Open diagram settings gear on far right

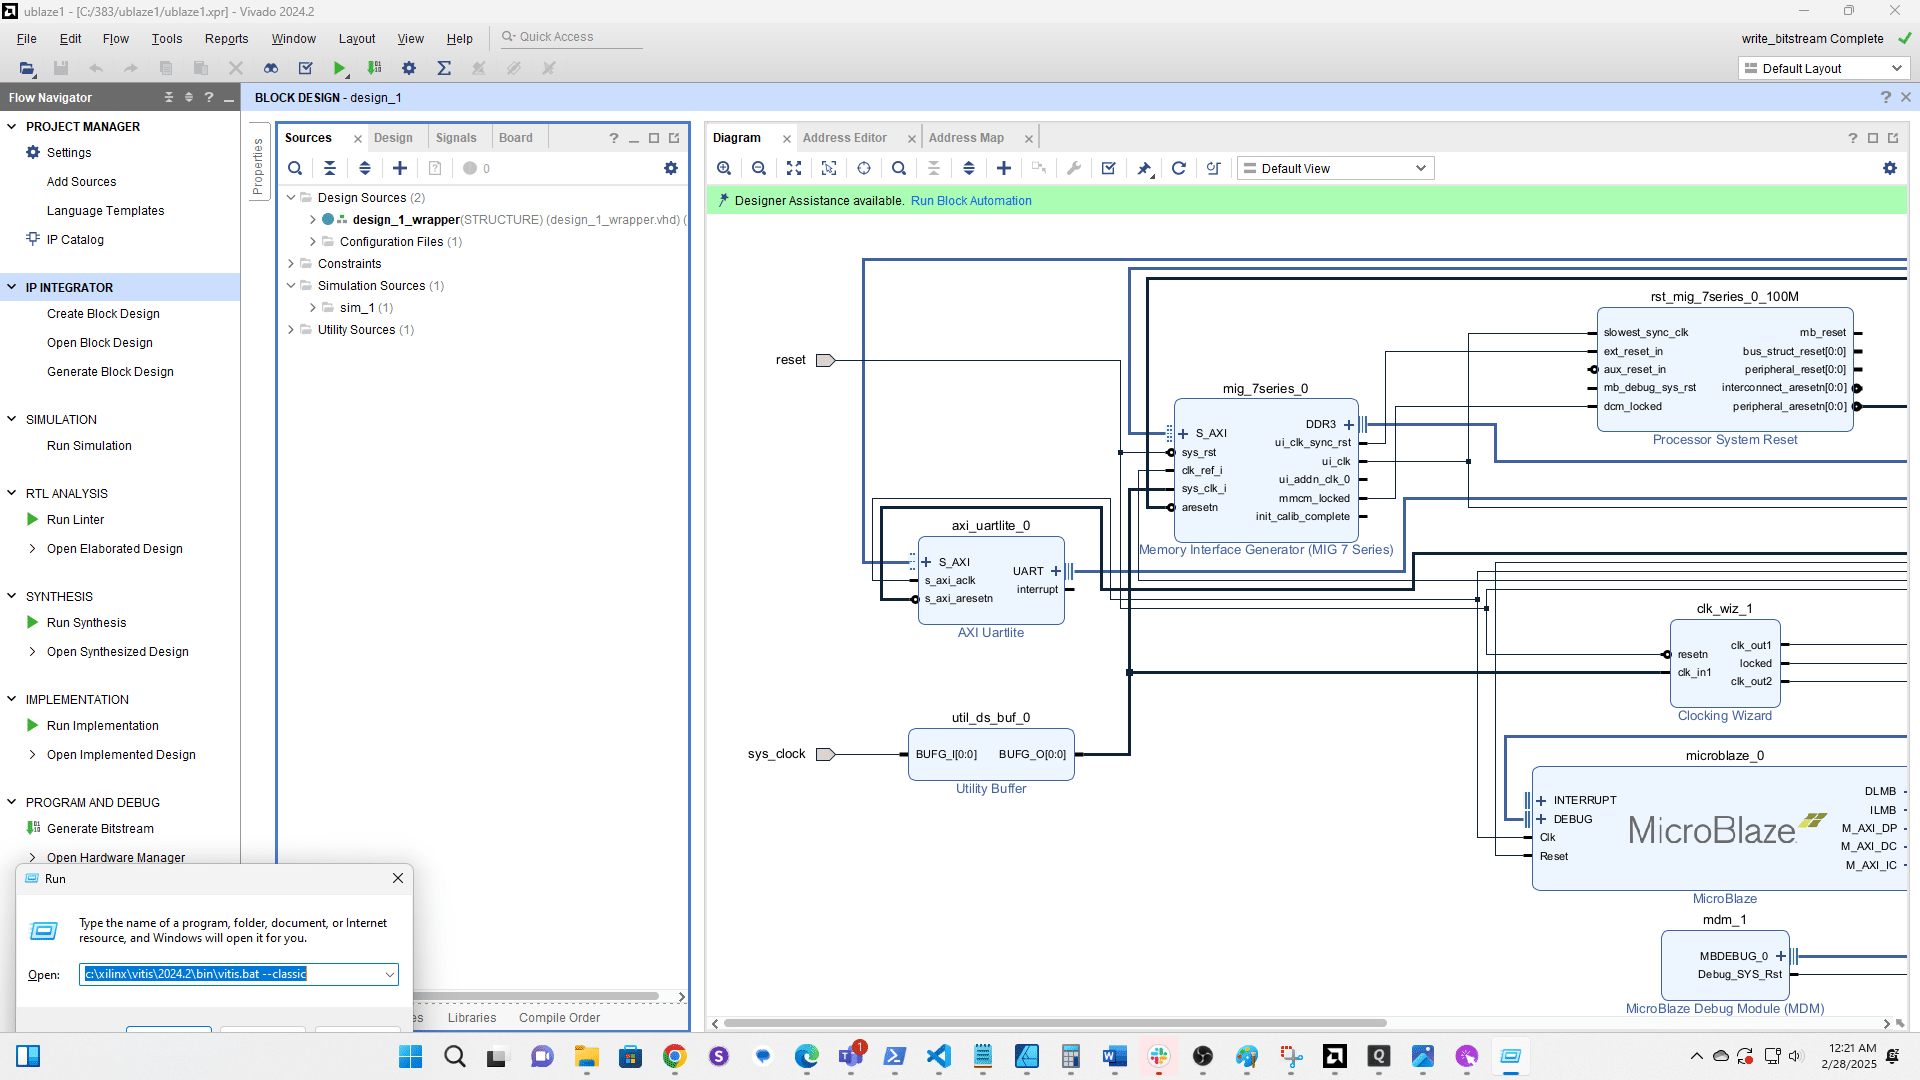click(x=1890, y=168)
